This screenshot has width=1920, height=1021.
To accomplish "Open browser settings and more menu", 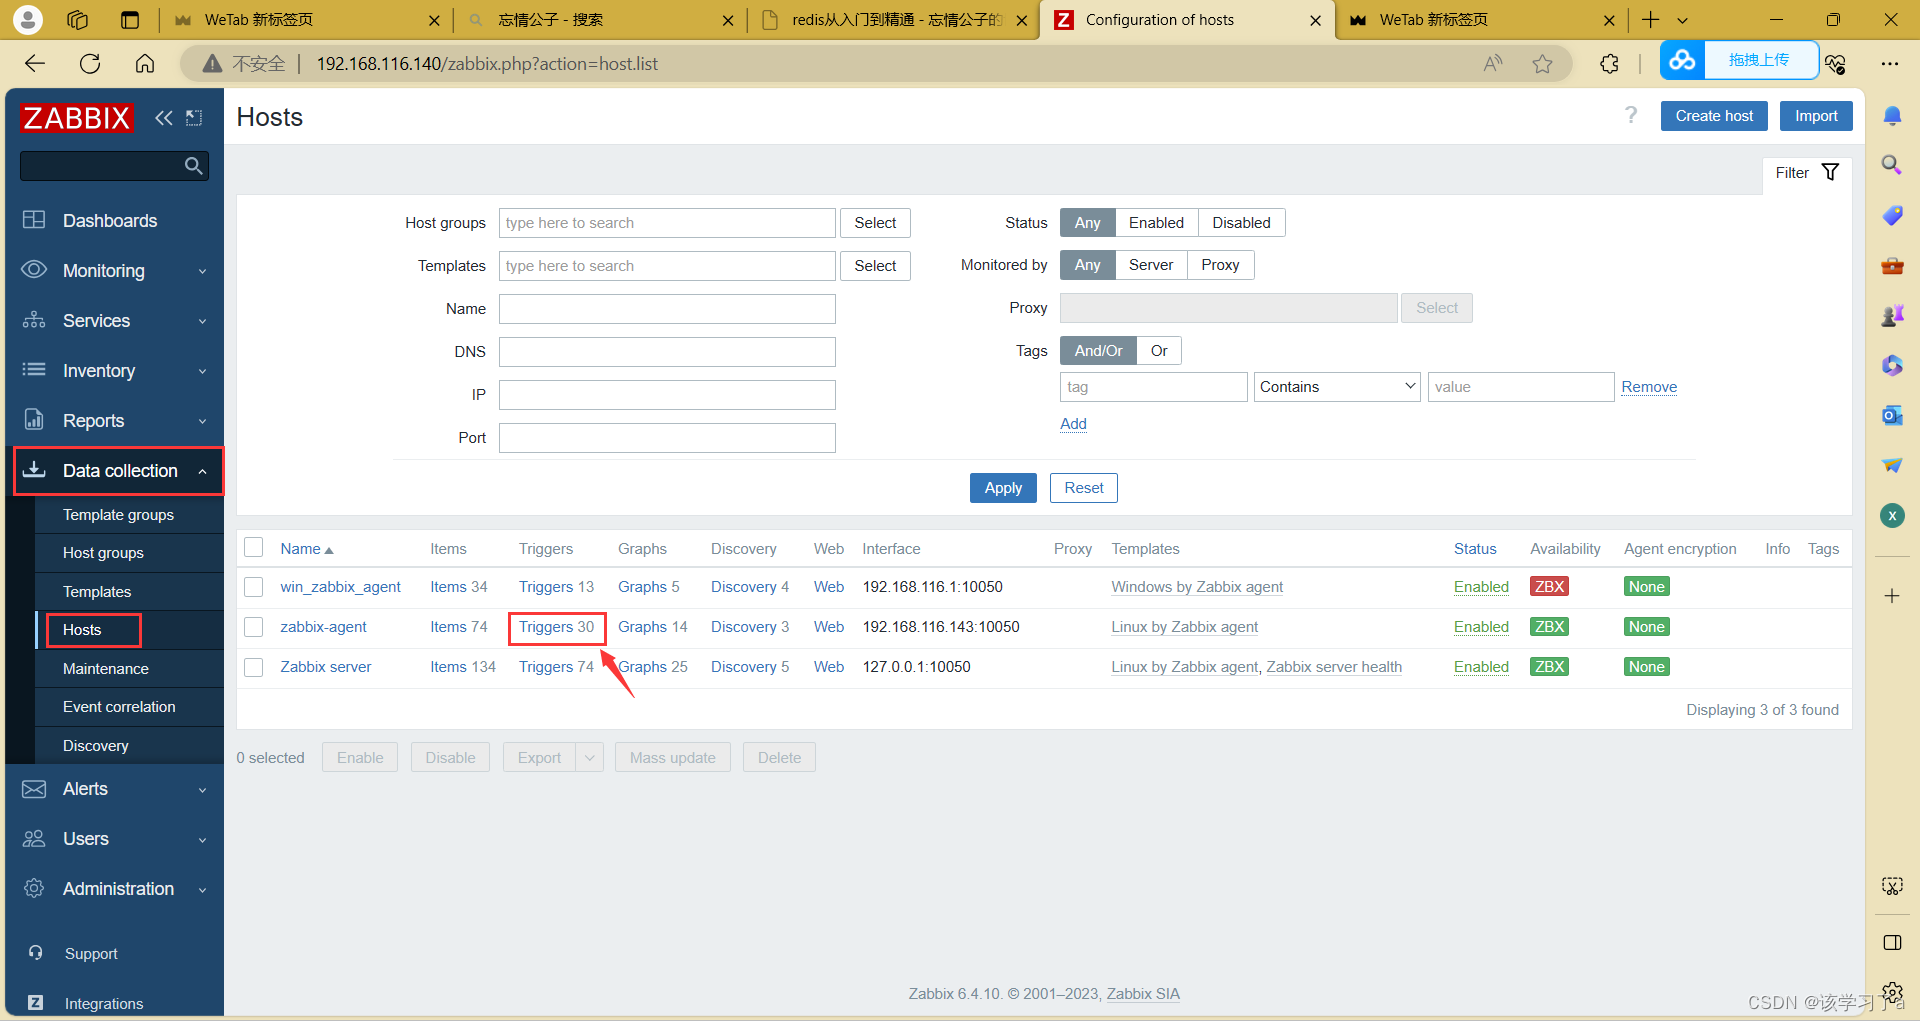I will (x=1889, y=64).
